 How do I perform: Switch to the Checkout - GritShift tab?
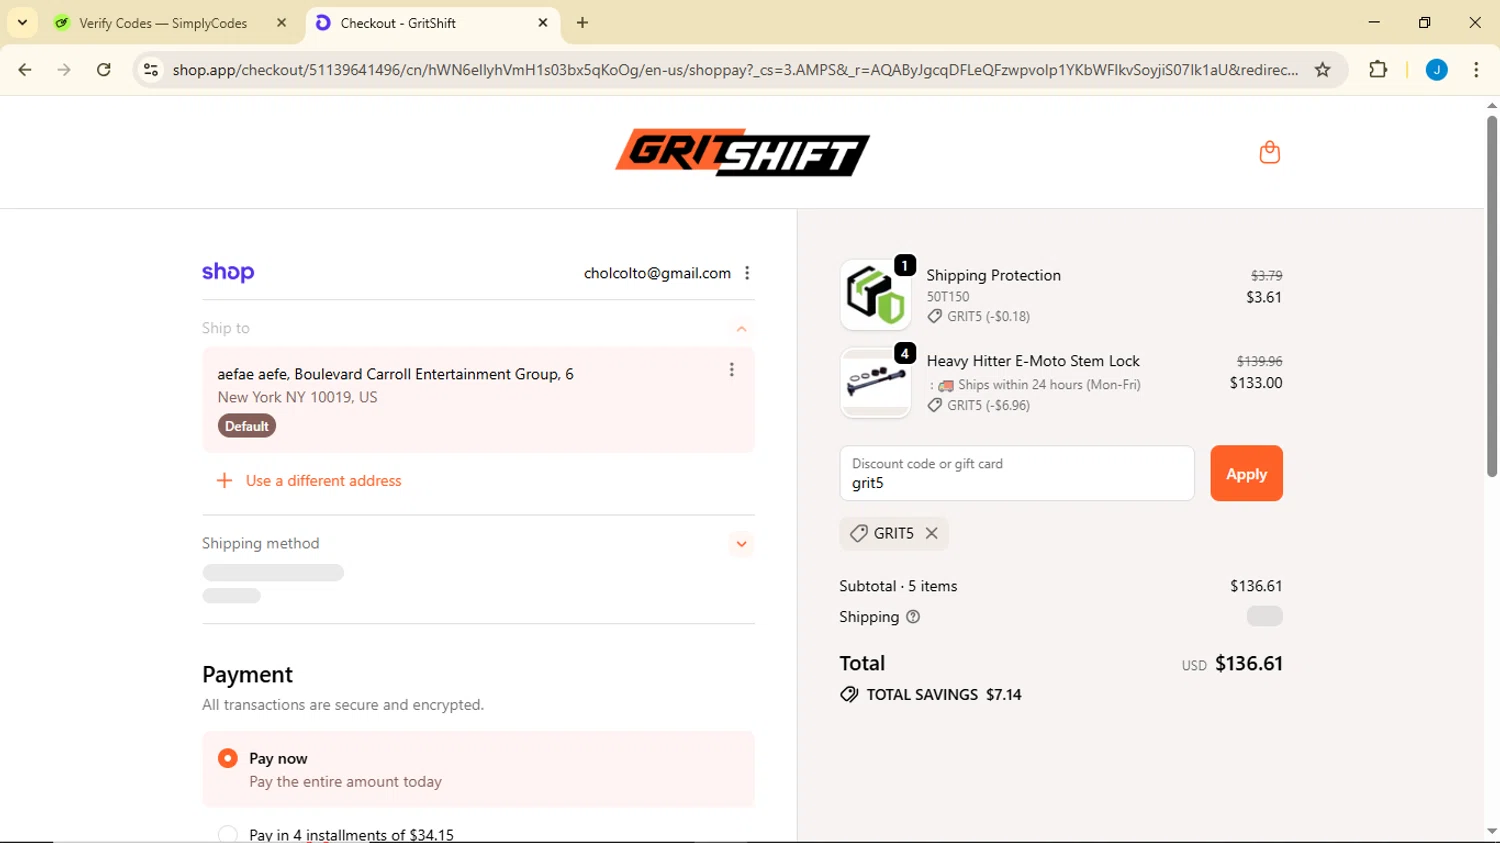(432, 22)
